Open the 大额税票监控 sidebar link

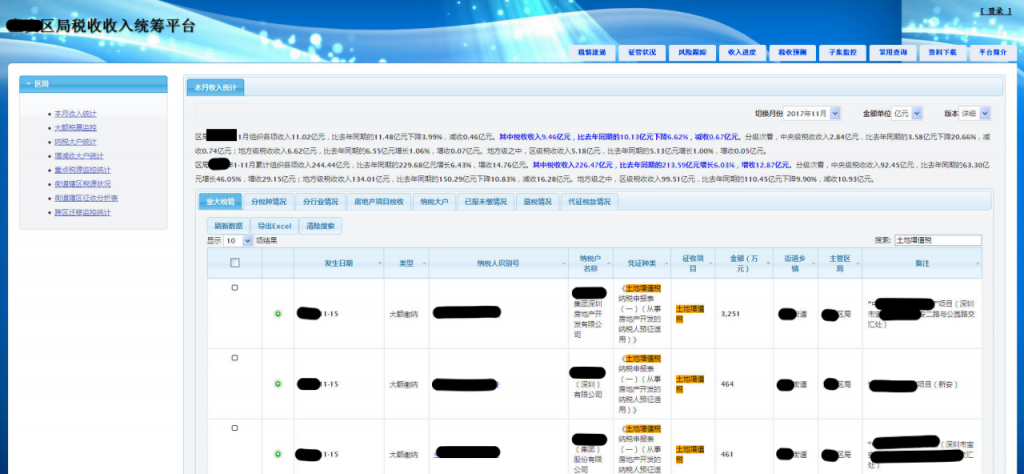[x=75, y=128]
